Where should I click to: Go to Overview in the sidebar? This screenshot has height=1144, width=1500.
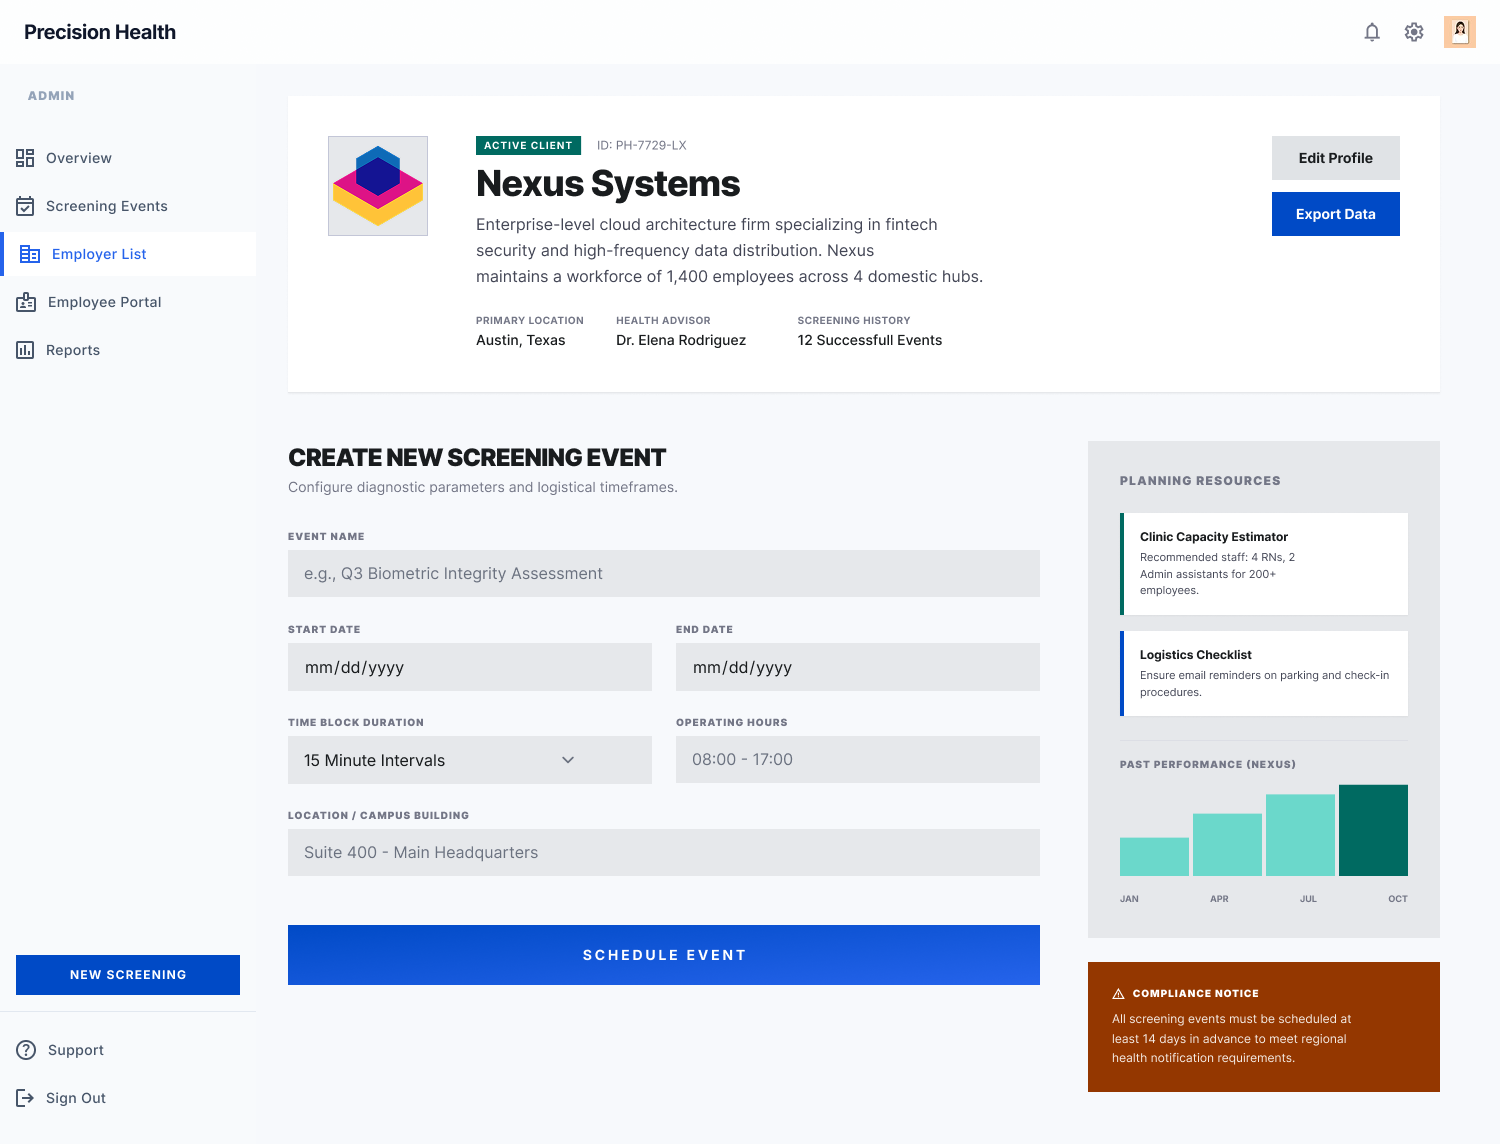pyautogui.click(x=128, y=158)
